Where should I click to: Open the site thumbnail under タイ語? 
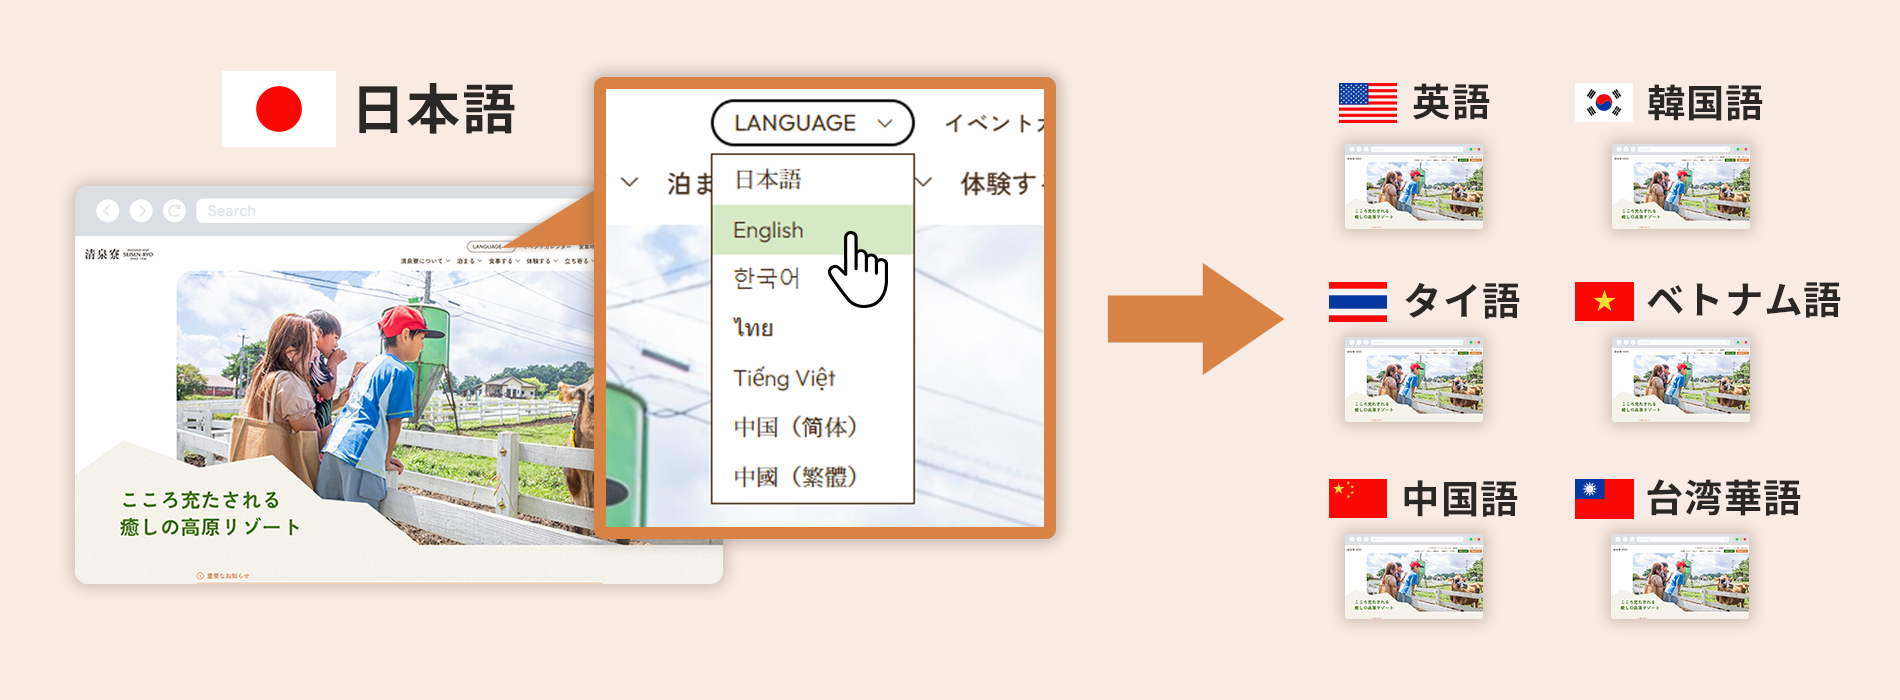click(x=1414, y=380)
